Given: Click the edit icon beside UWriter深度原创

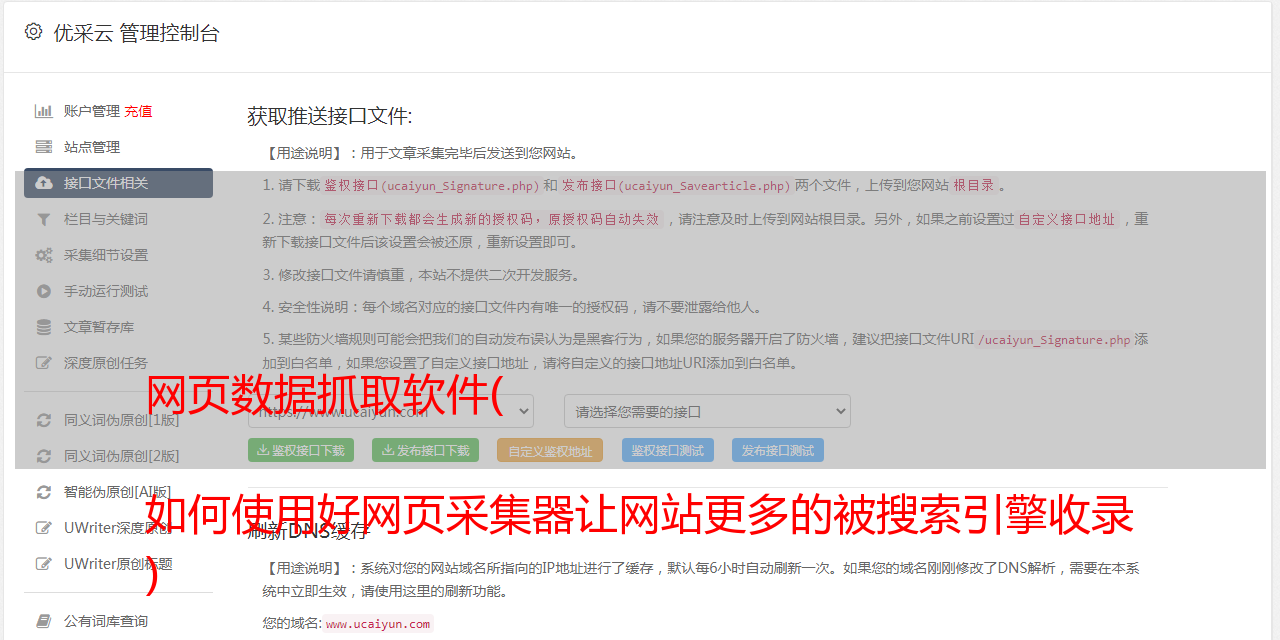Looking at the screenshot, I should coord(44,528).
